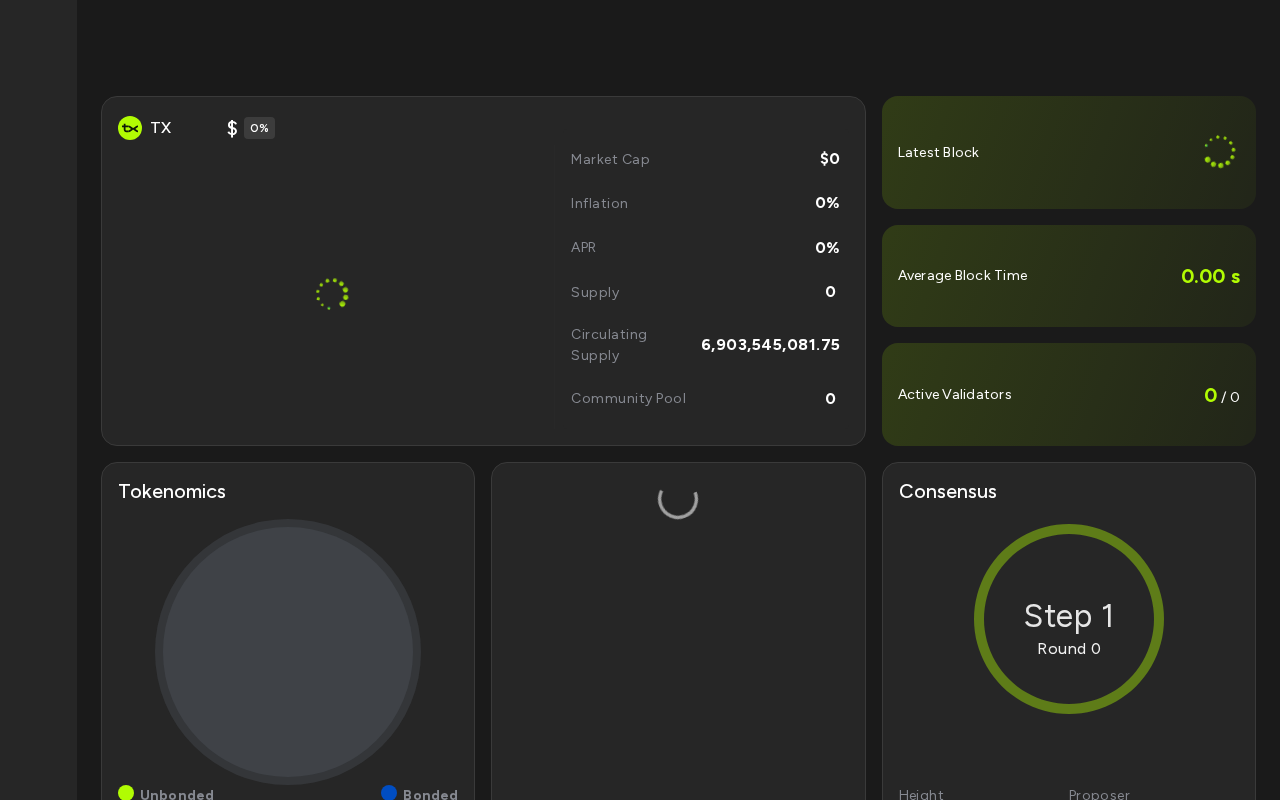
Task: Click the Proposer label in Consensus
Action: [1099, 794]
